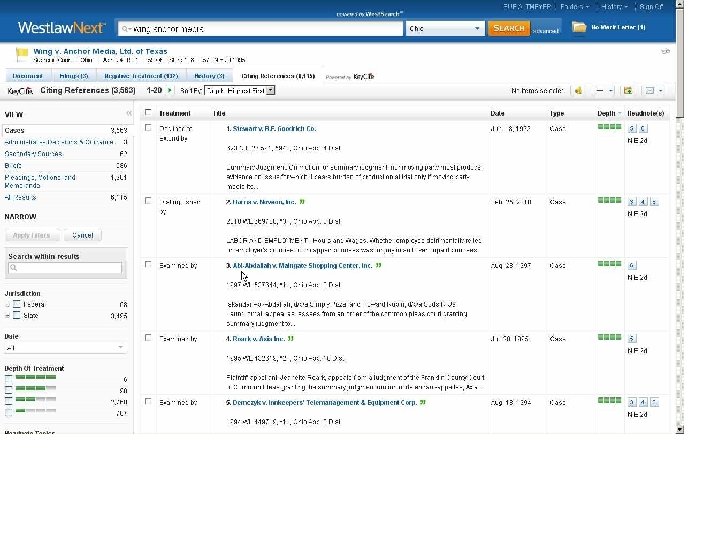Click headnote badge in Abi-Abdallah v. Maingate row
Viewport: 720px width, 540px height.
tap(632, 265)
